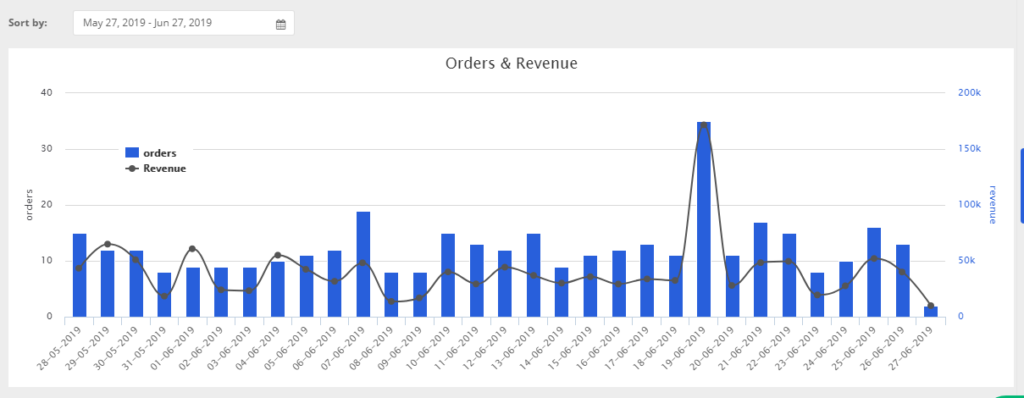Click the revenue point on 29-05-2019
Viewport: 1024px width, 398px height.
[108, 244]
